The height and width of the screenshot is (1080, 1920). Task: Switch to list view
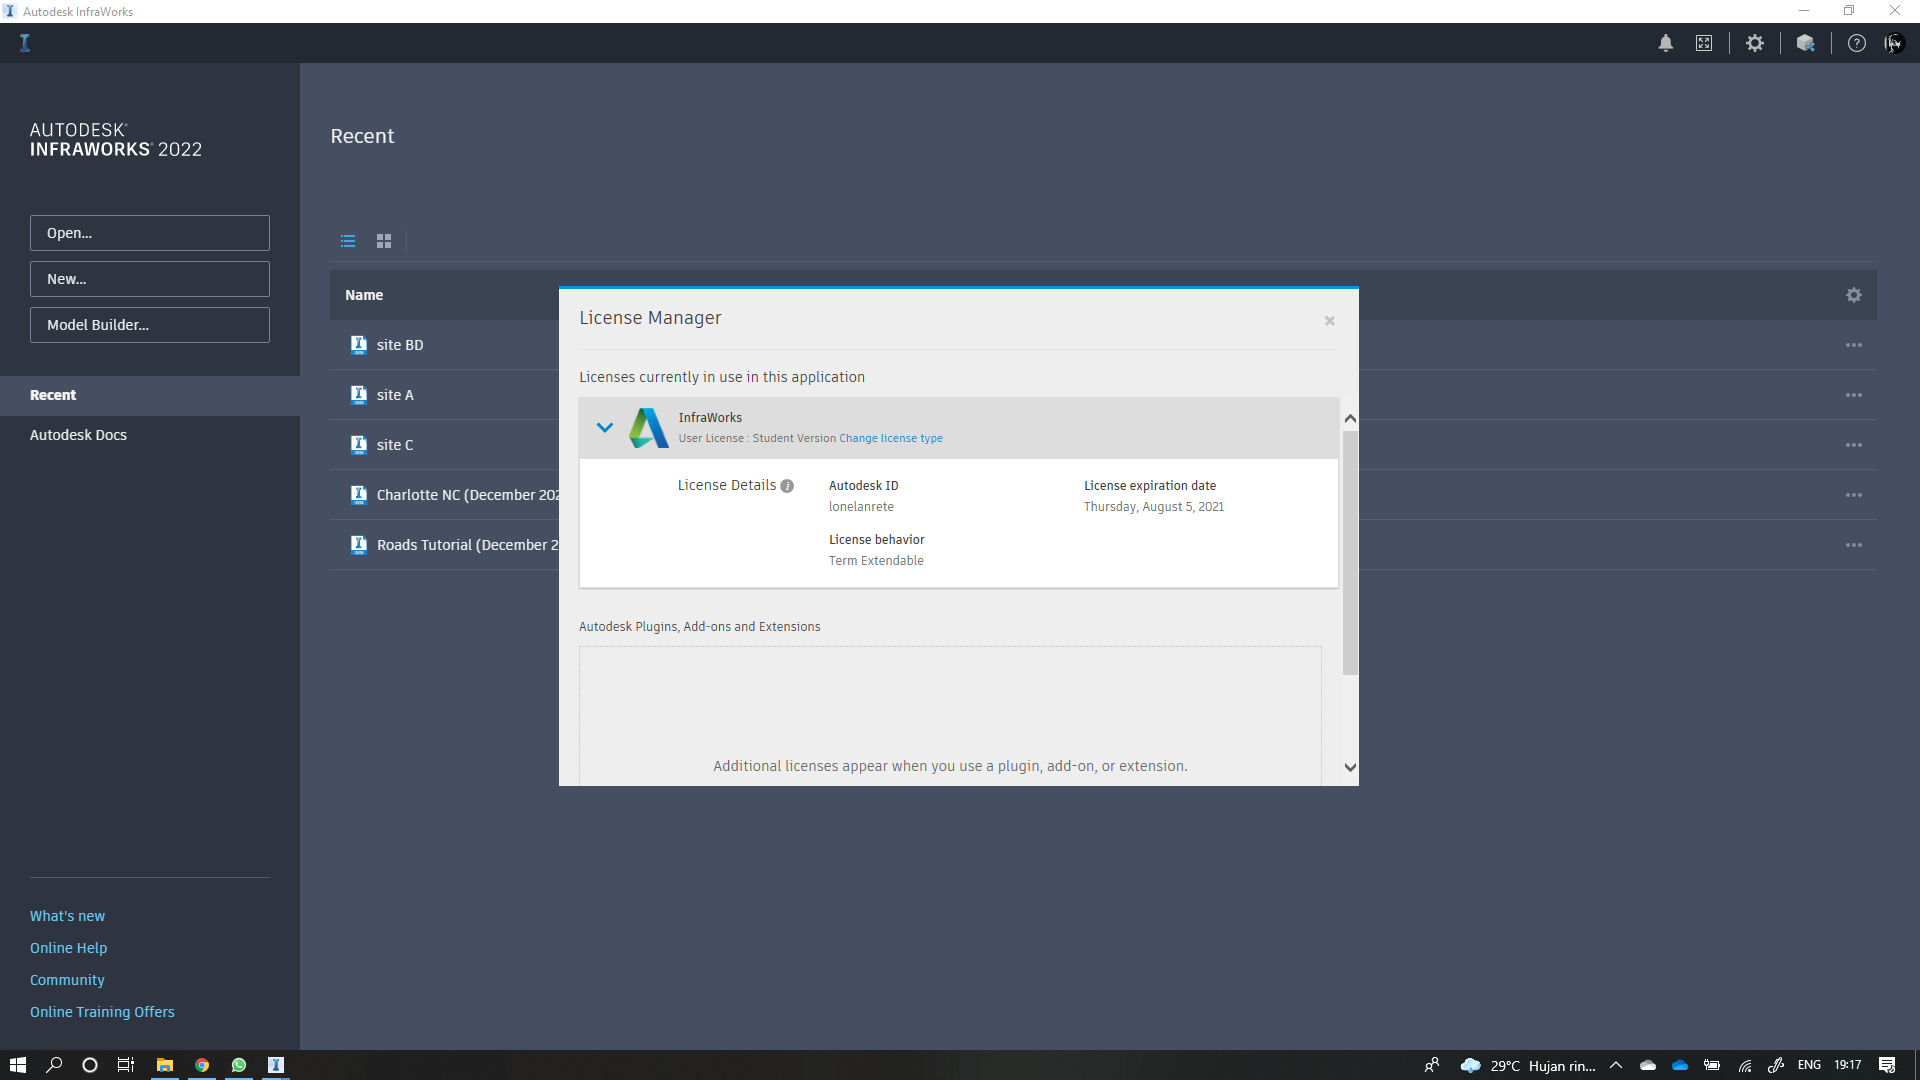click(x=348, y=241)
